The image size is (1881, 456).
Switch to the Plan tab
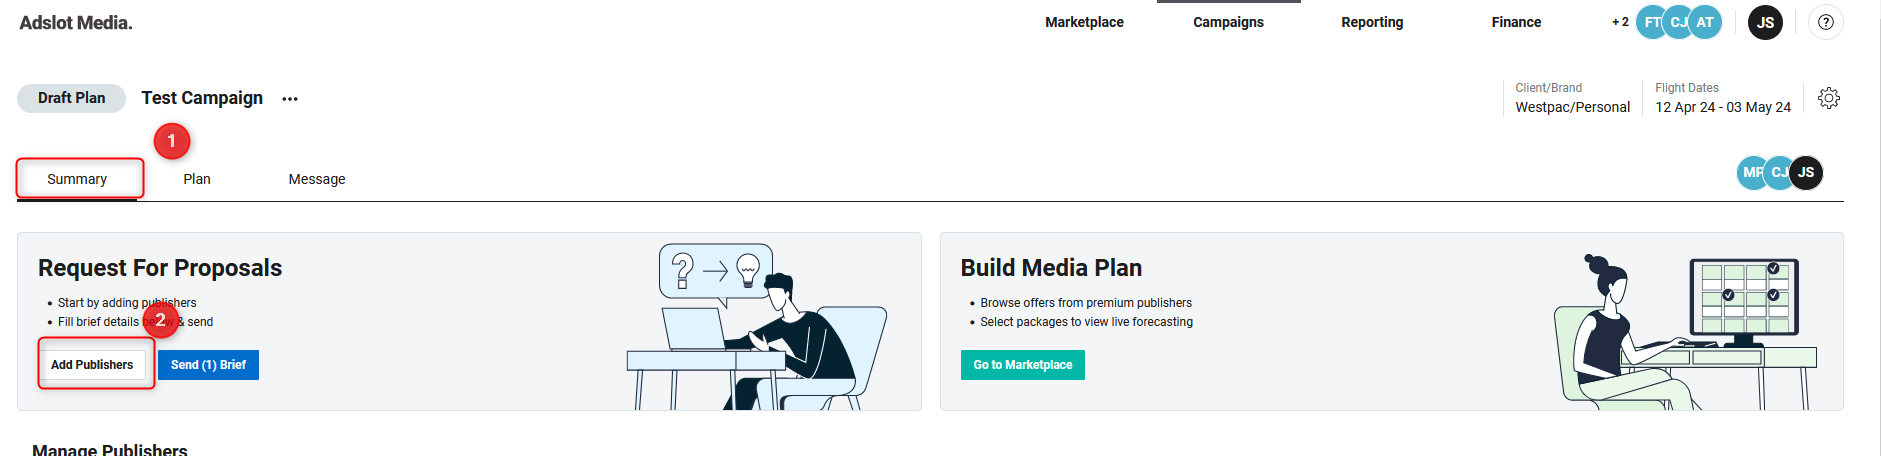[x=197, y=179]
